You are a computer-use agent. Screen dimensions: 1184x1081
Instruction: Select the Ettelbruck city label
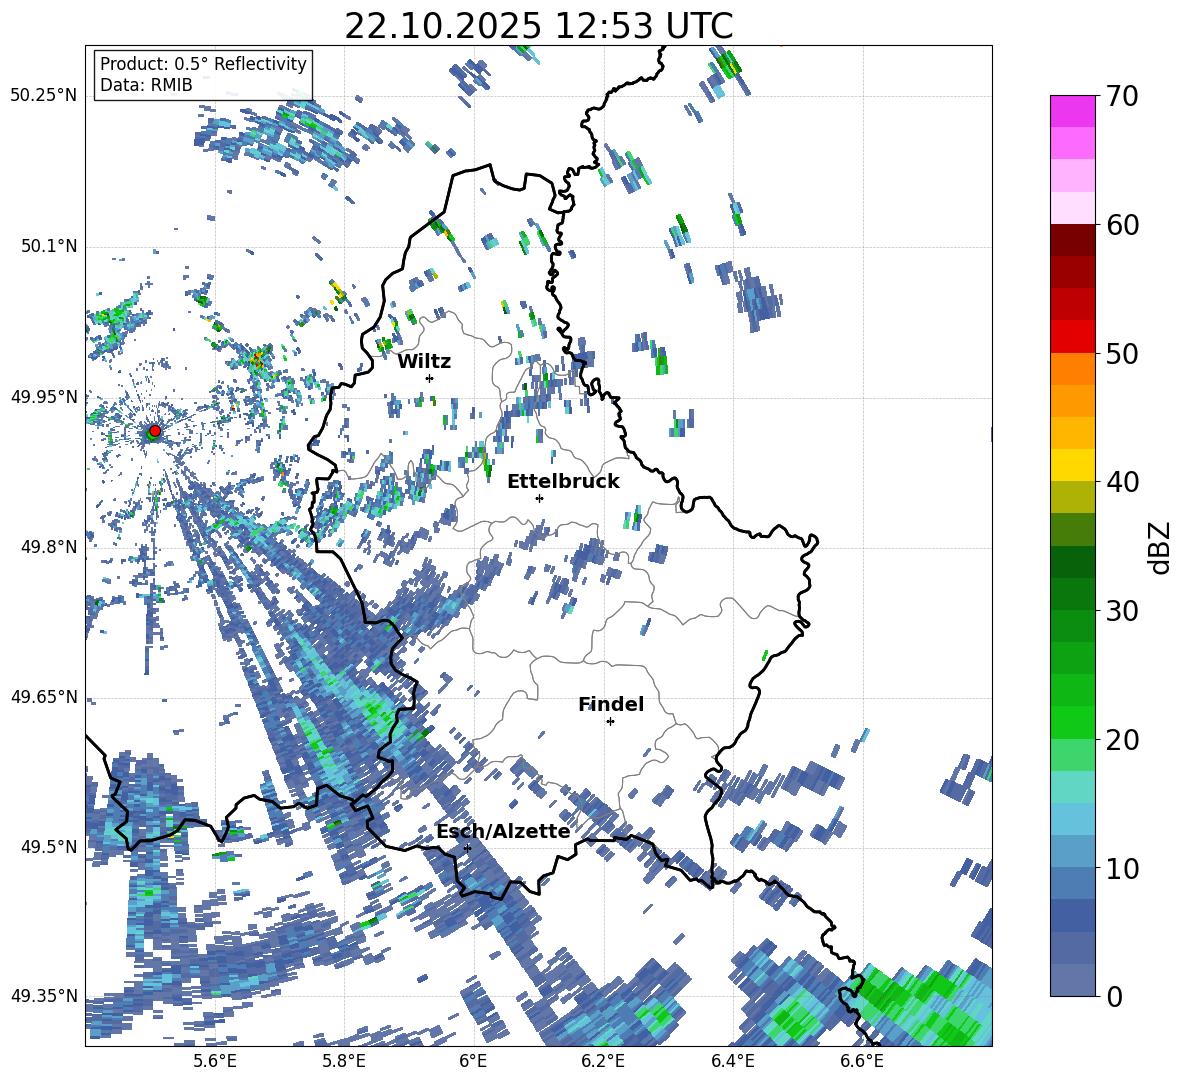click(x=563, y=482)
